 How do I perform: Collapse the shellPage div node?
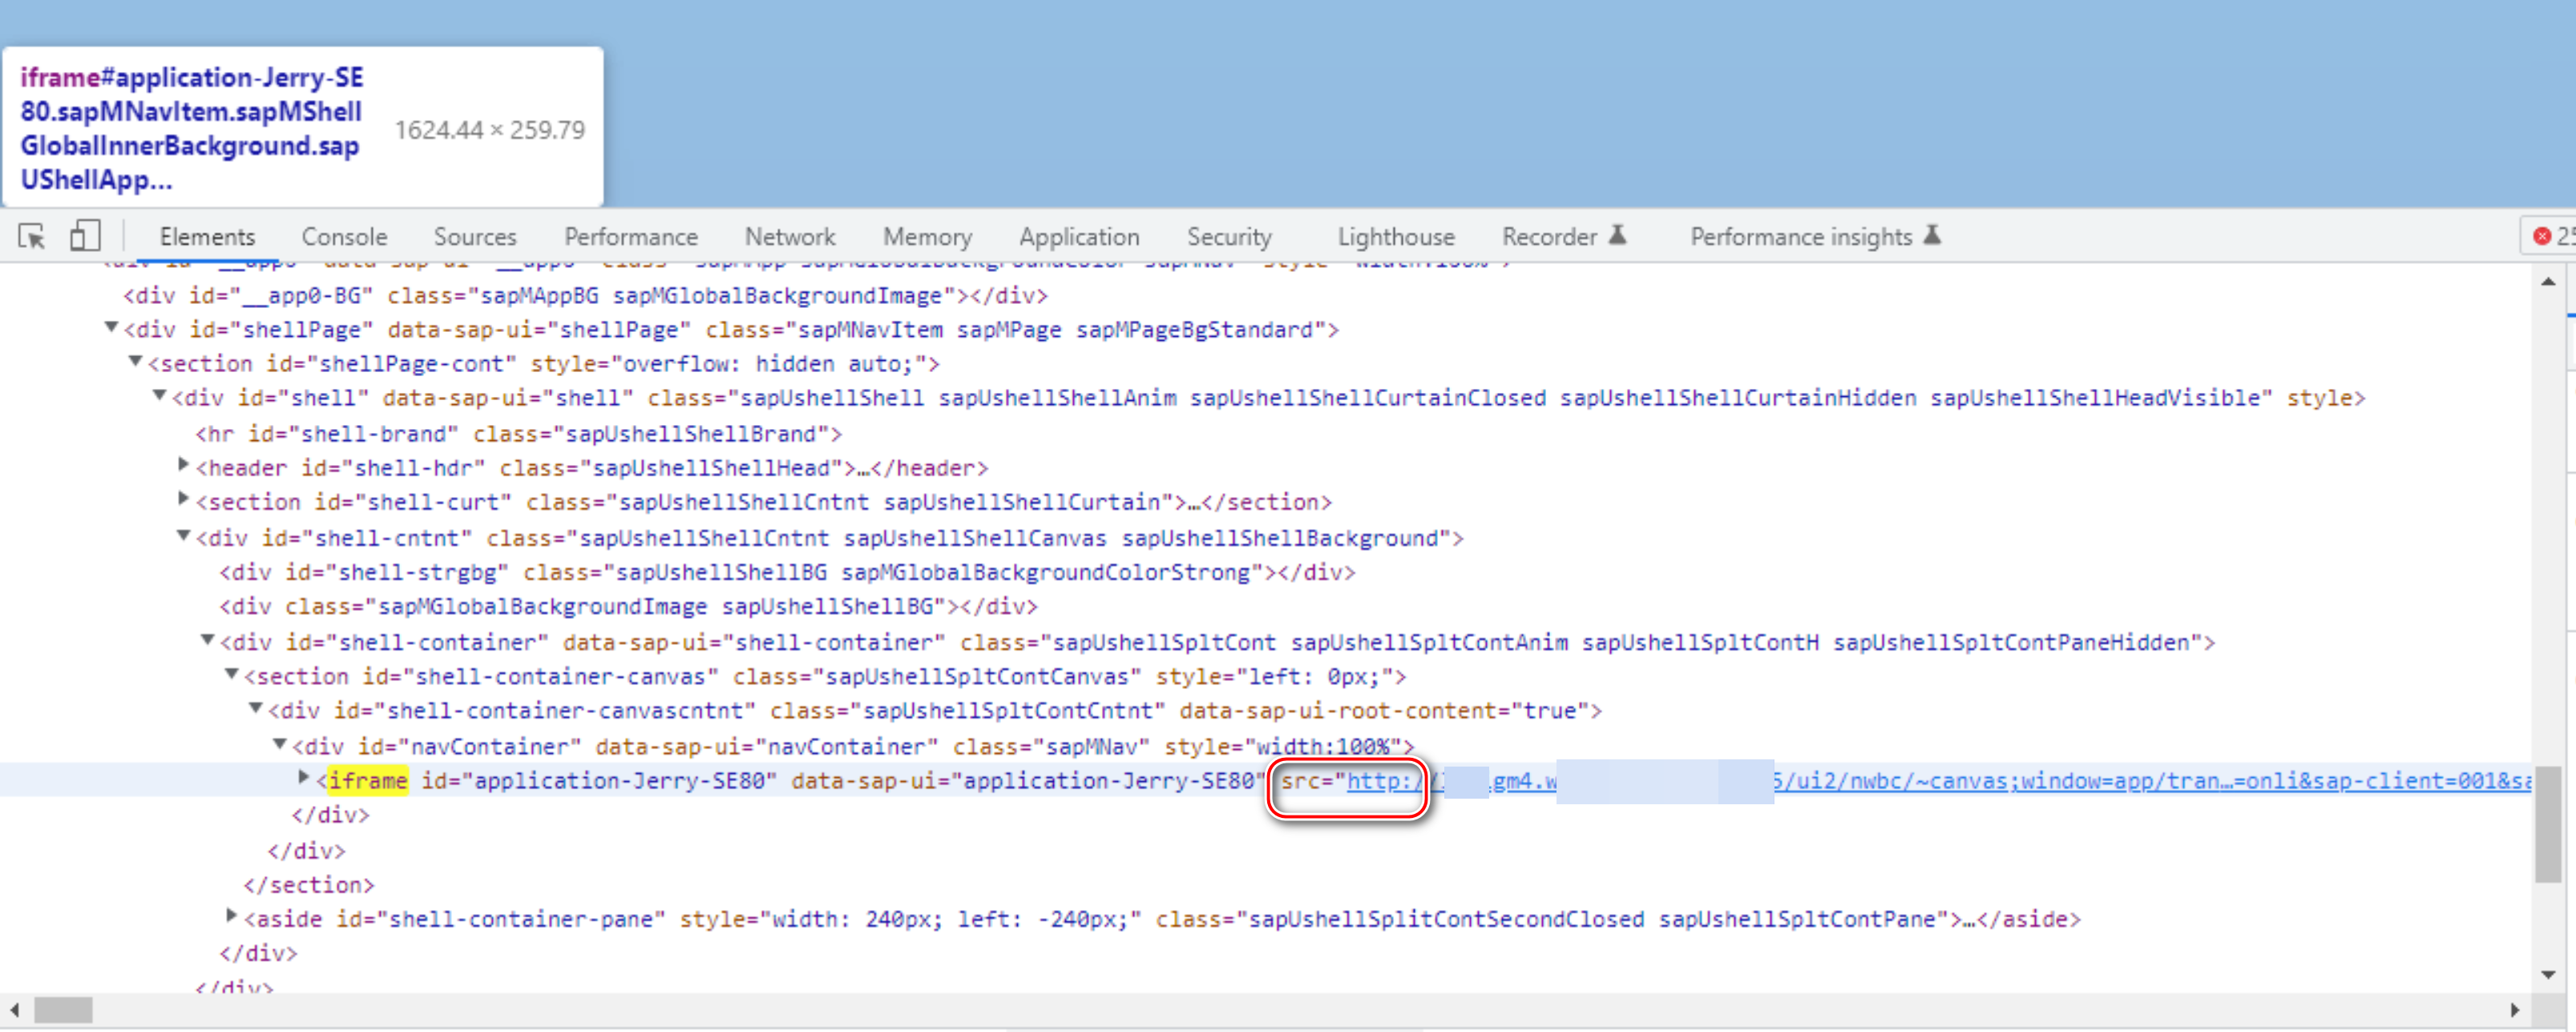pyautogui.click(x=112, y=328)
